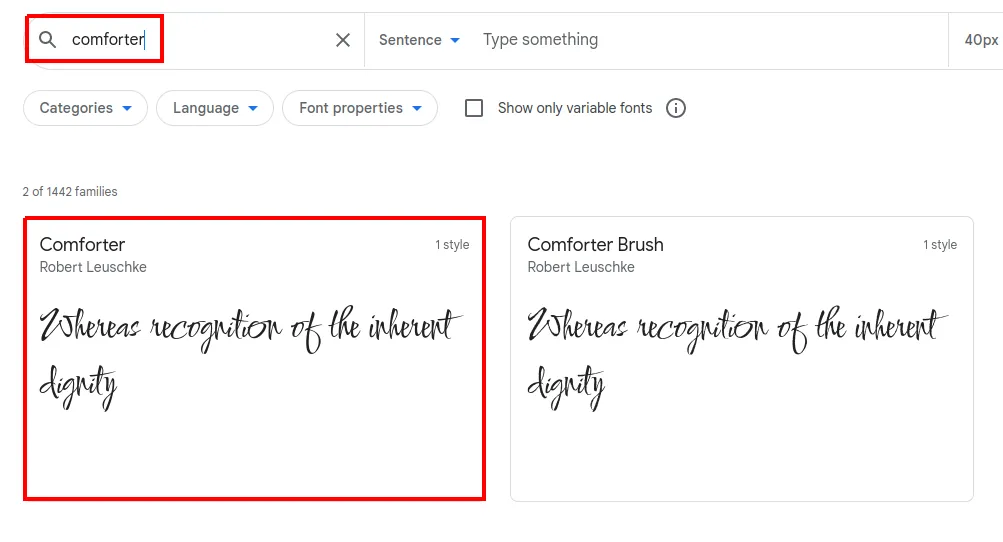Click the Comforter Brush font title

(596, 244)
